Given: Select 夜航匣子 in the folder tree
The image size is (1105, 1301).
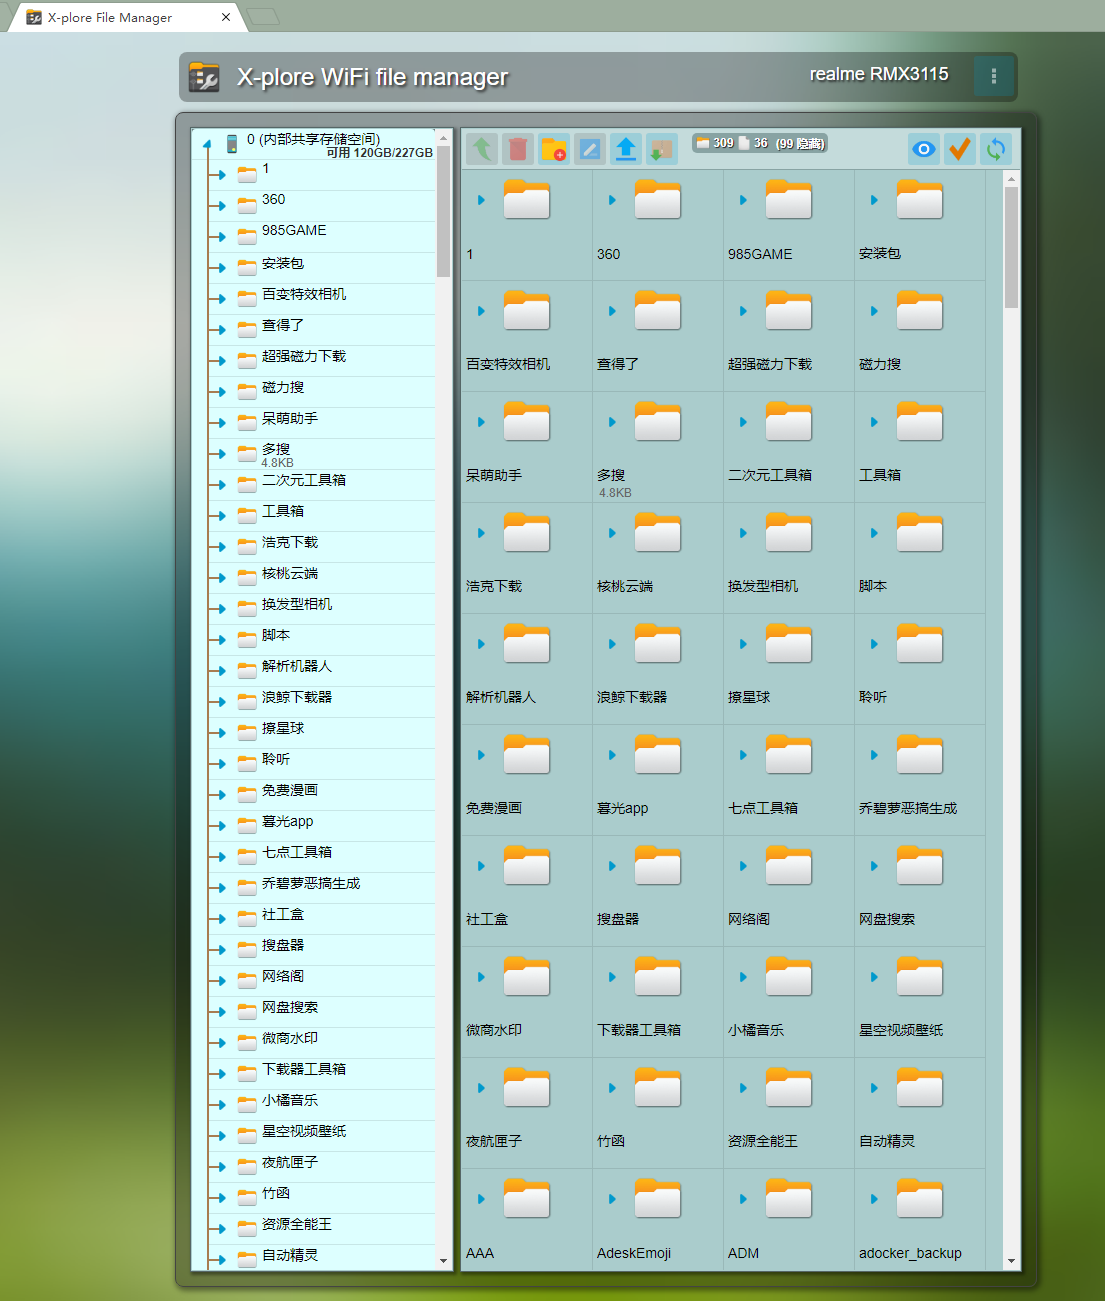Looking at the screenshot, I should point(290,1162).
